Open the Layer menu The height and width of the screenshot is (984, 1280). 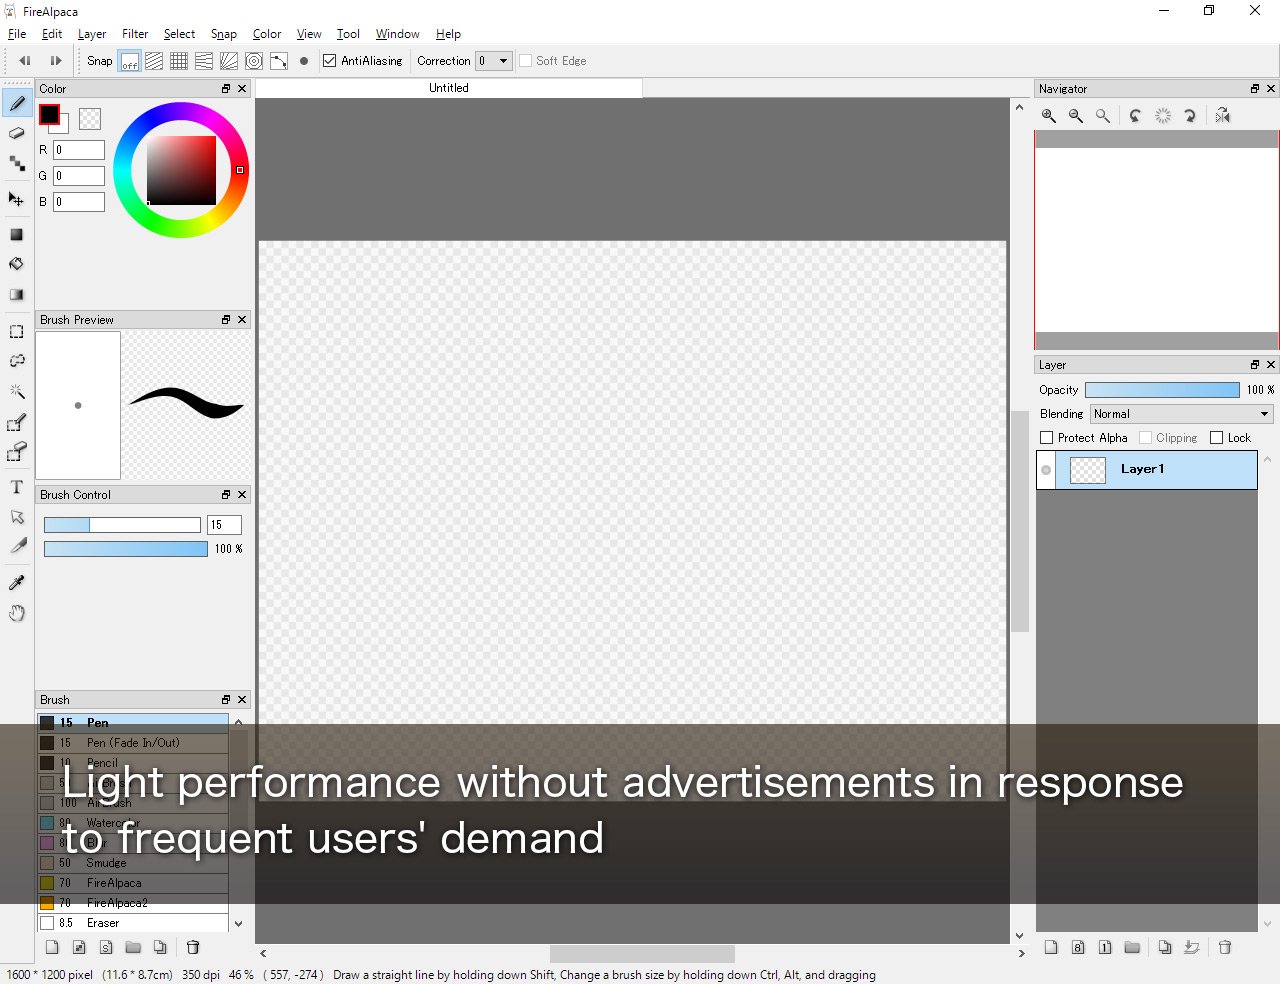pos(92,34)
